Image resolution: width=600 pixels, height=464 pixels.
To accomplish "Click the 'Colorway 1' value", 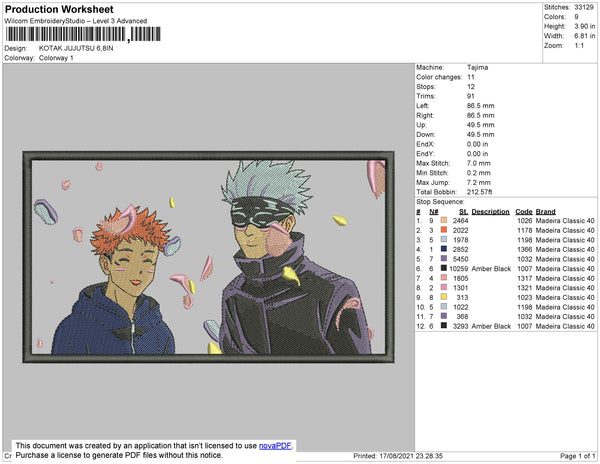I will 56,58.
